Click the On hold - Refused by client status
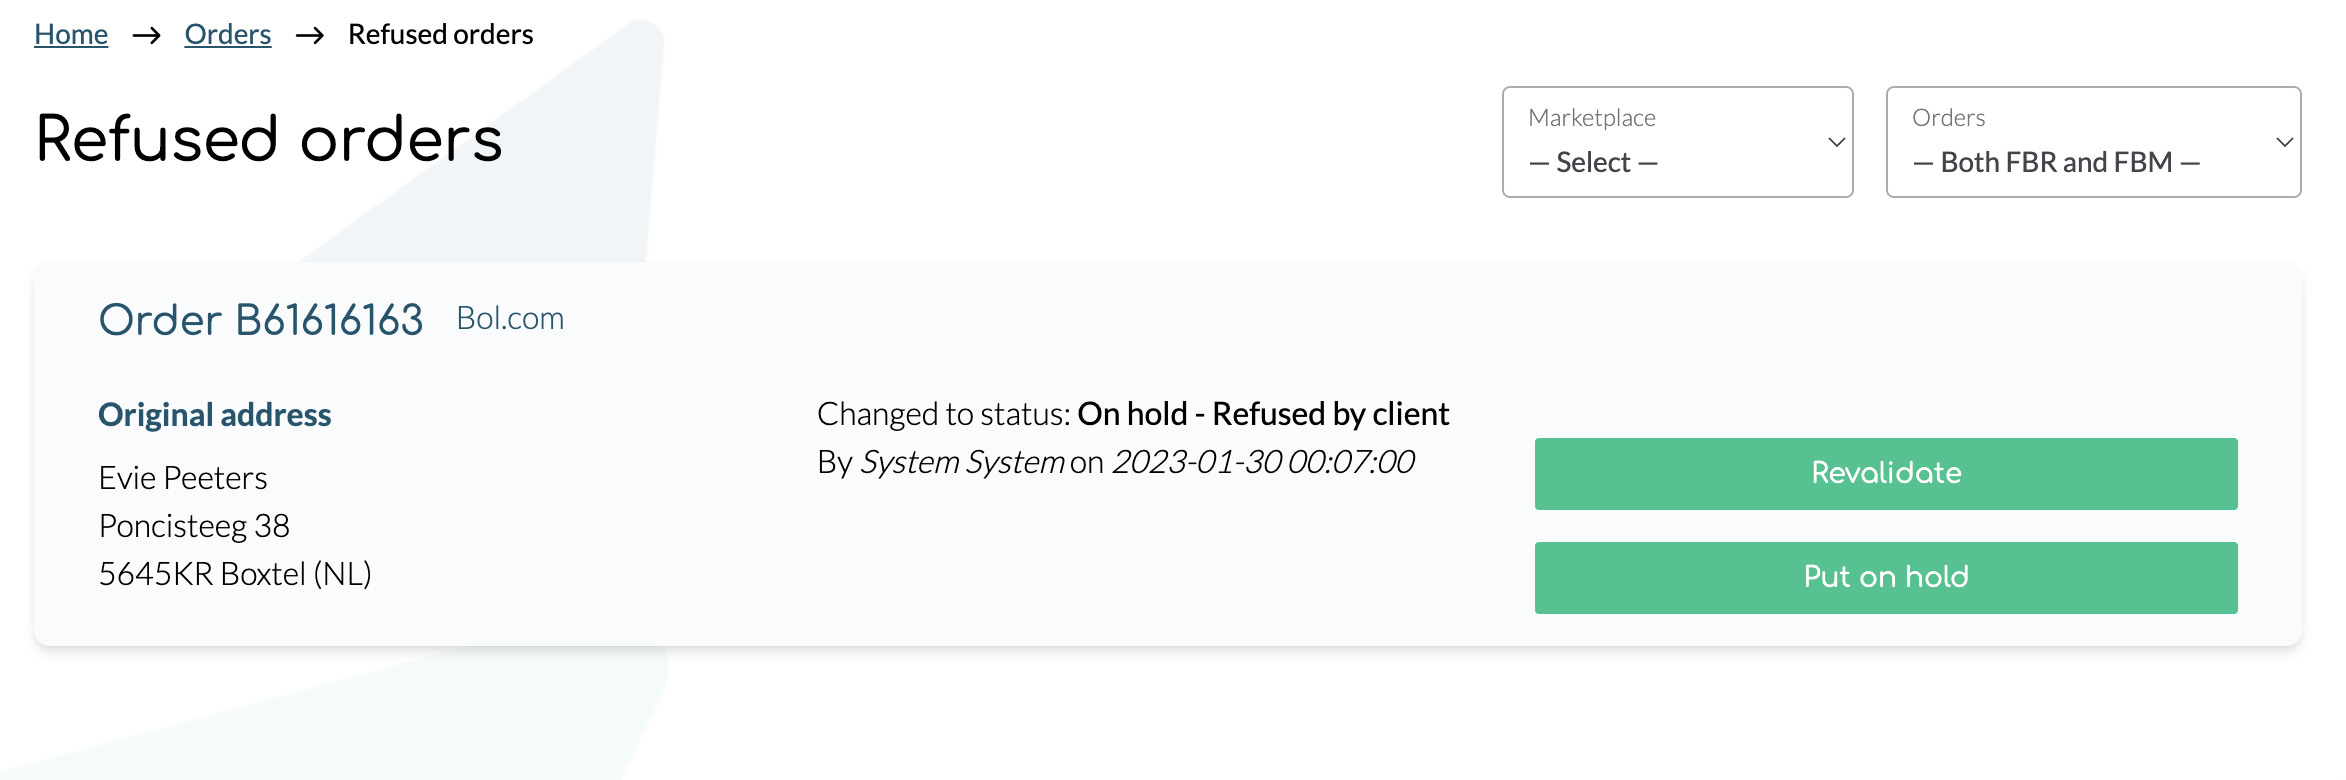The height and width of the screenshot is (780, 2346). click(1263, 414)
